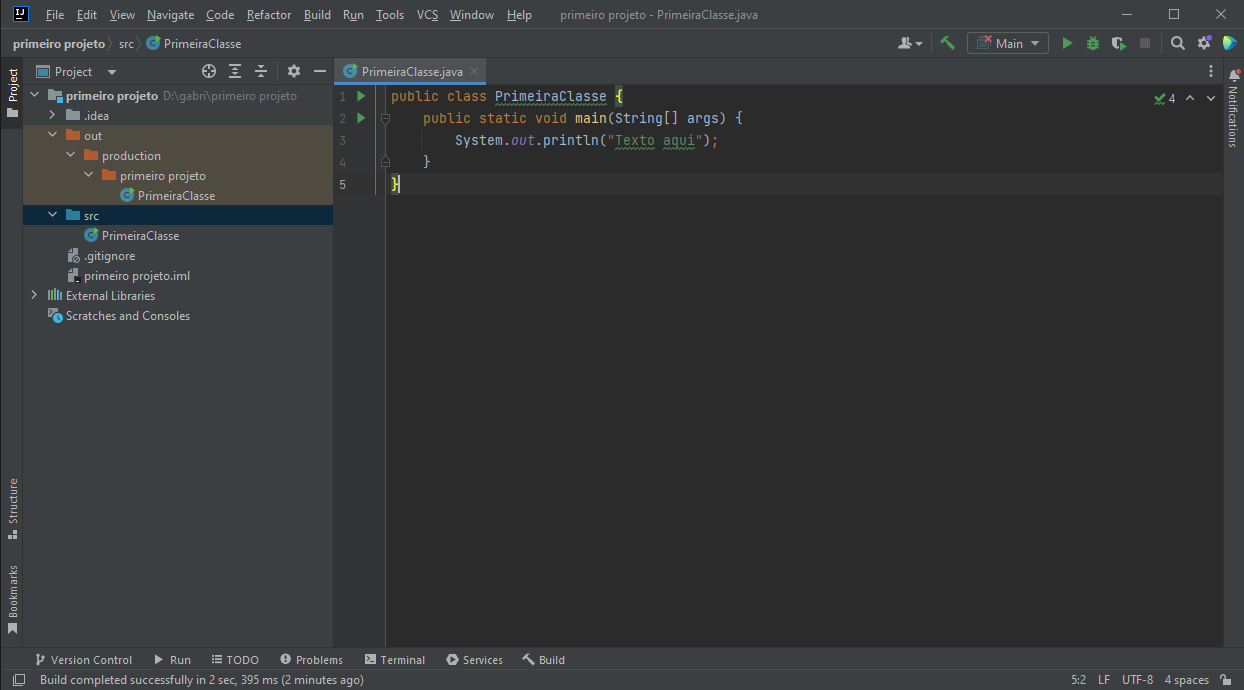Toggle code folding for main method on line 2
Viewport: 1244px width, 690px height.
pyautogui.click(x=385, y=118)
